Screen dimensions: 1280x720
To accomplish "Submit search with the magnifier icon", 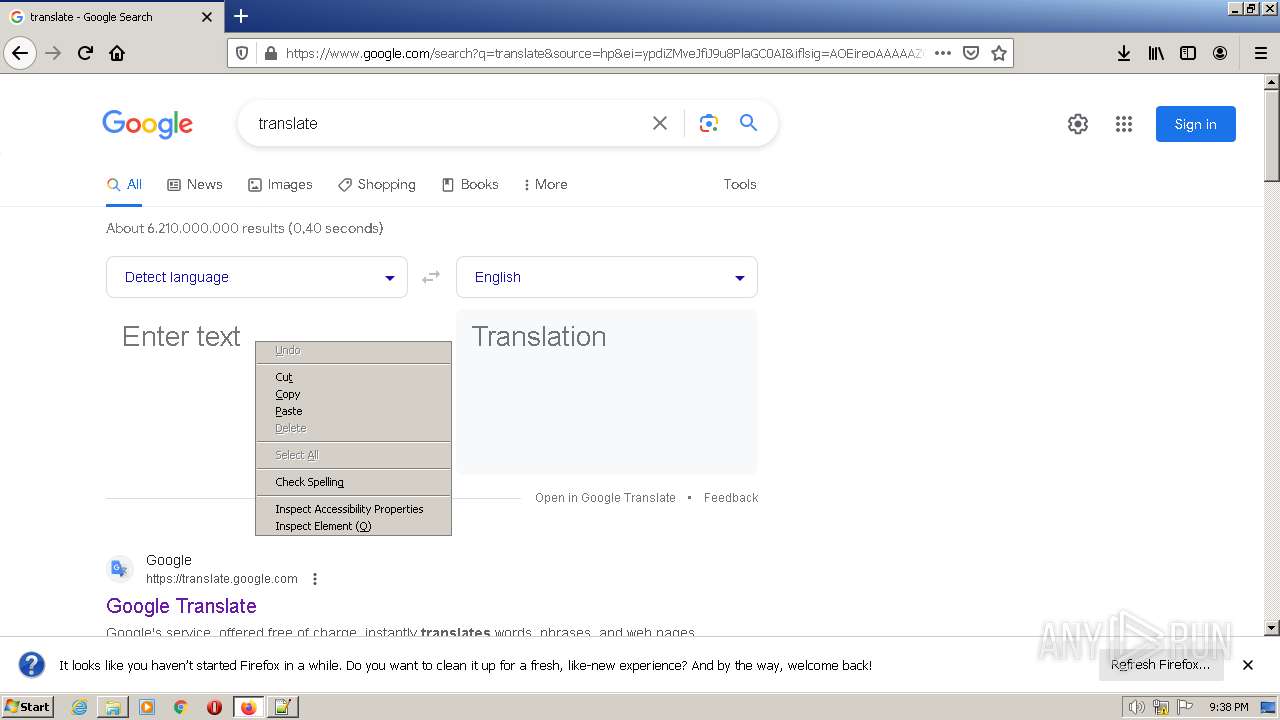I will 748,123.
